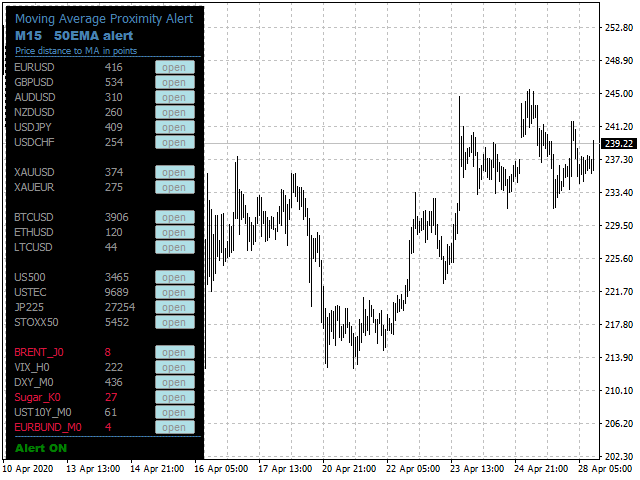The height and width of the screenshot is (480, 640).
Task: Select the BTCUSD symbol name
Action: tap(34, 217)
